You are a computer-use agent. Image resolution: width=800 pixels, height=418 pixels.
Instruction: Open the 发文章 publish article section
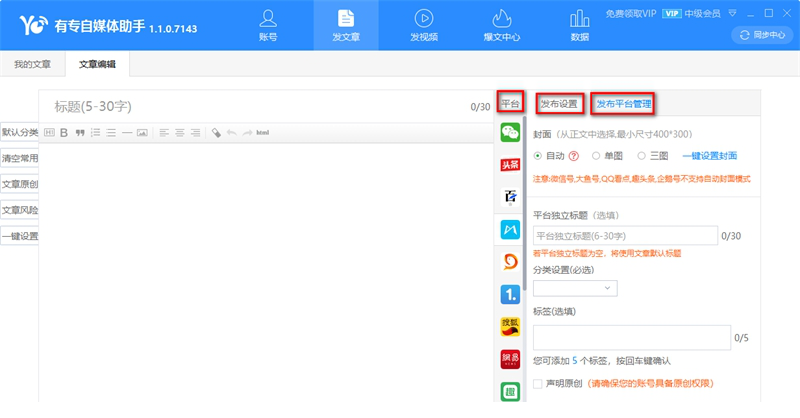(346, 26)
